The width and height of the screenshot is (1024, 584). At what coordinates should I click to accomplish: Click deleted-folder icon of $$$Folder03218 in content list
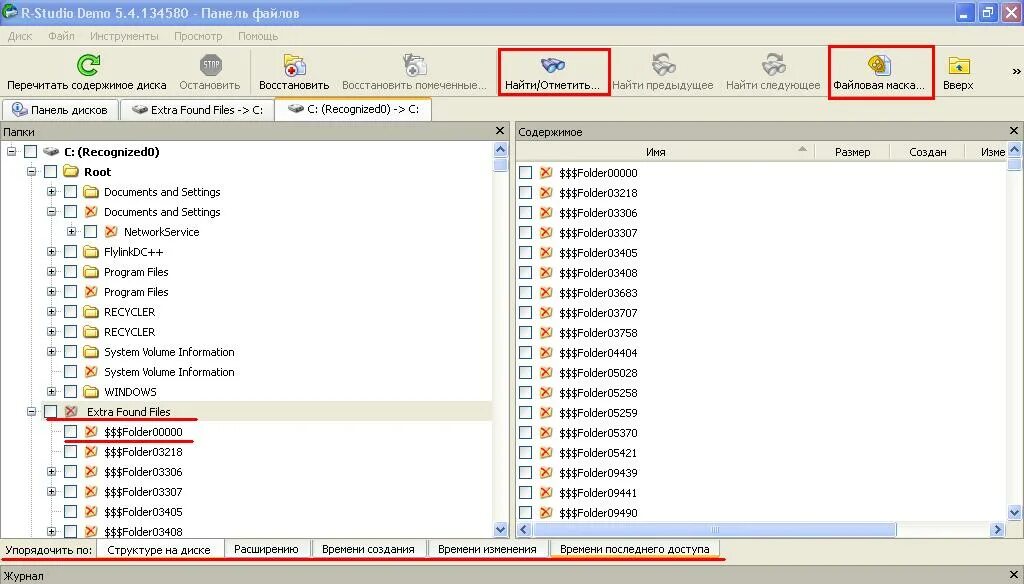[546, 193]
